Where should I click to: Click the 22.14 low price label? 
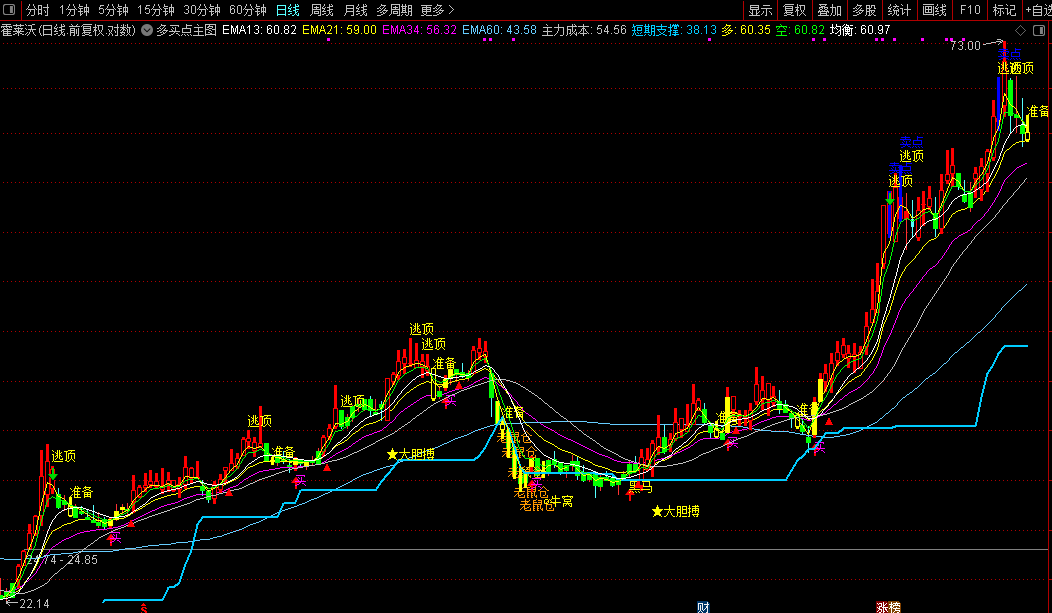(34, 604)
